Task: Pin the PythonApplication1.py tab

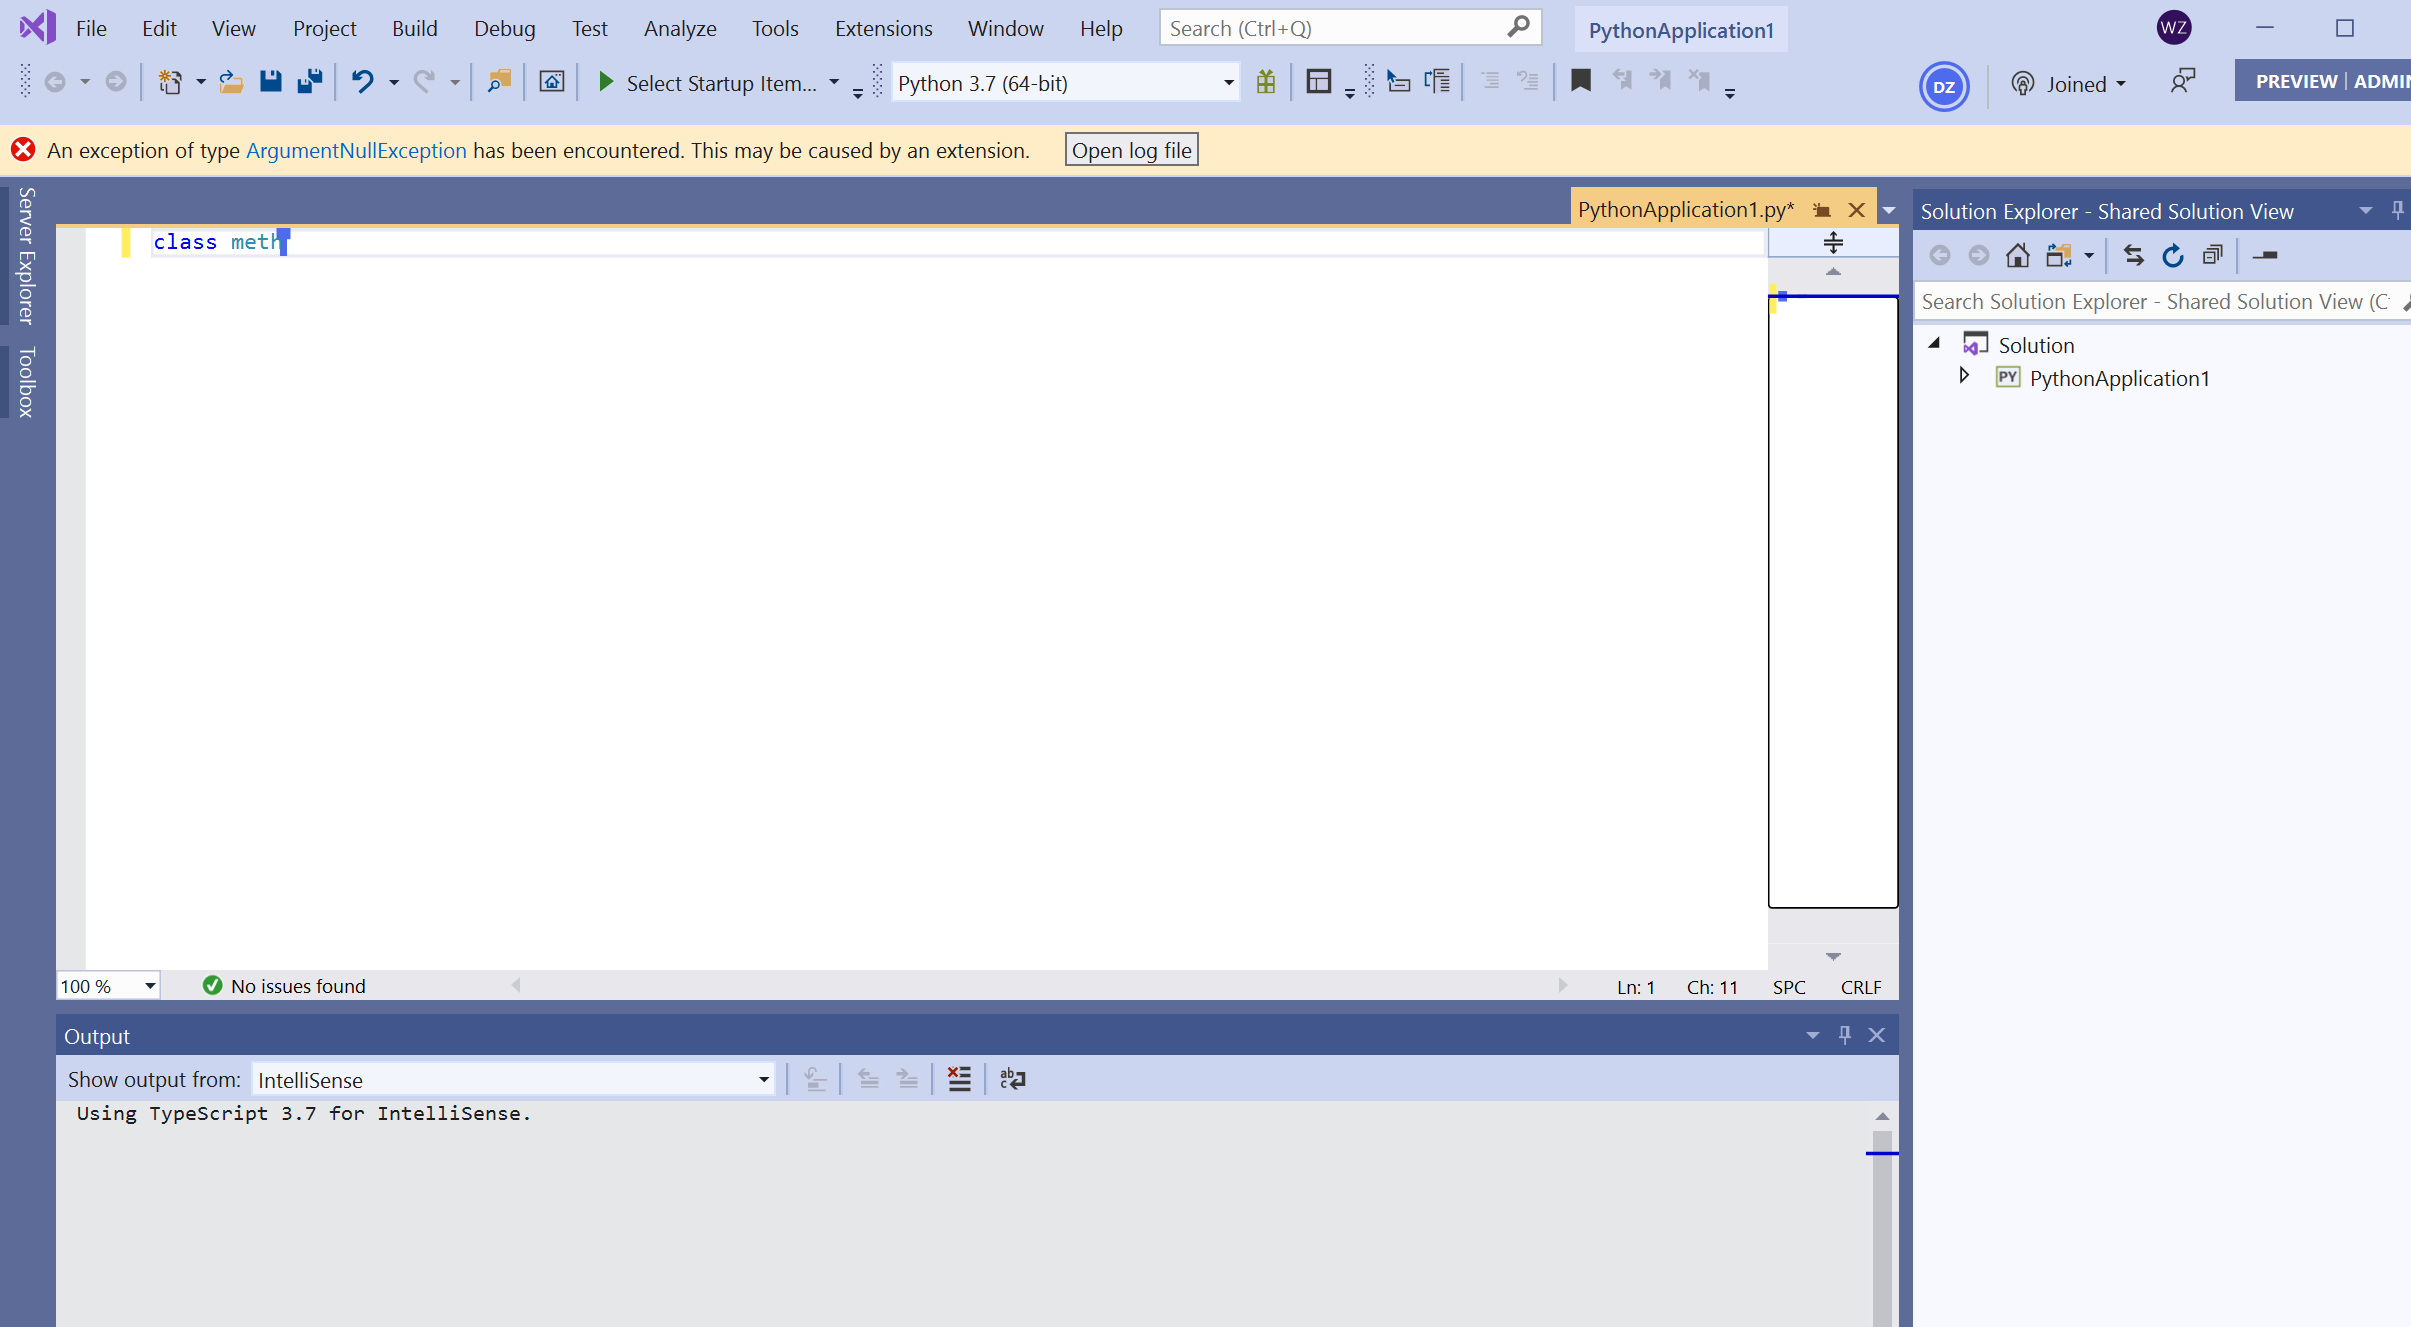Action: click(x=1822, y=210)
